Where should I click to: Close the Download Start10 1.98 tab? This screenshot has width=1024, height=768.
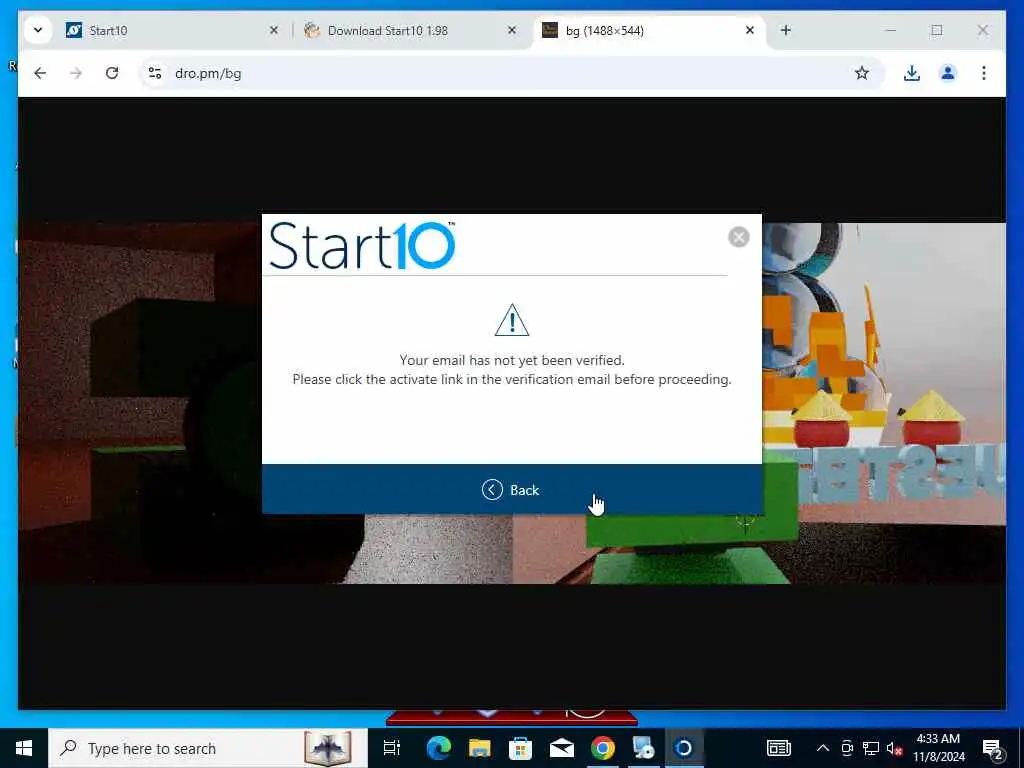(x=512, y=30)
